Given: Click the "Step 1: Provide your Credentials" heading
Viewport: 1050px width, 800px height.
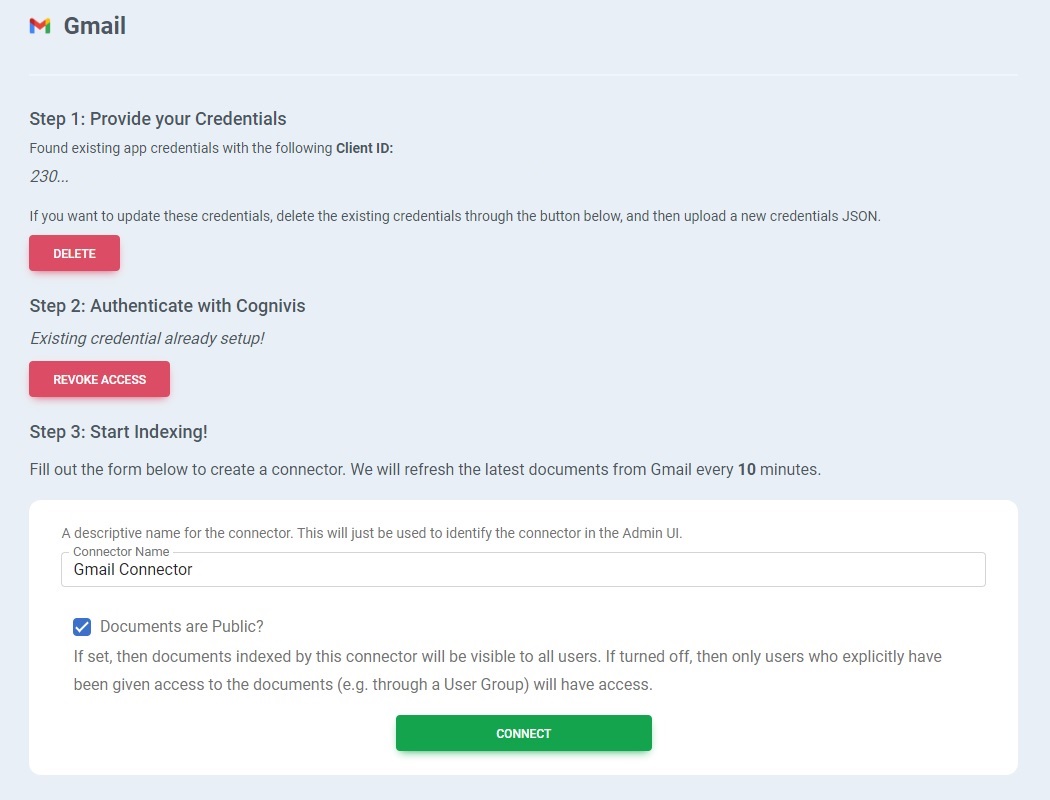Looking at the screenshot, I should (158, 119).
